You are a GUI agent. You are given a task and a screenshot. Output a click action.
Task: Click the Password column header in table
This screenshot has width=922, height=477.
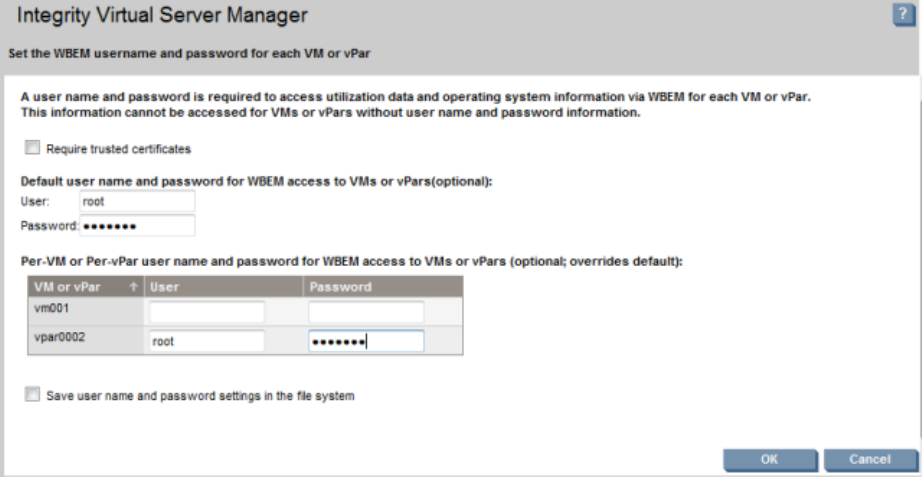click(340, 287)
